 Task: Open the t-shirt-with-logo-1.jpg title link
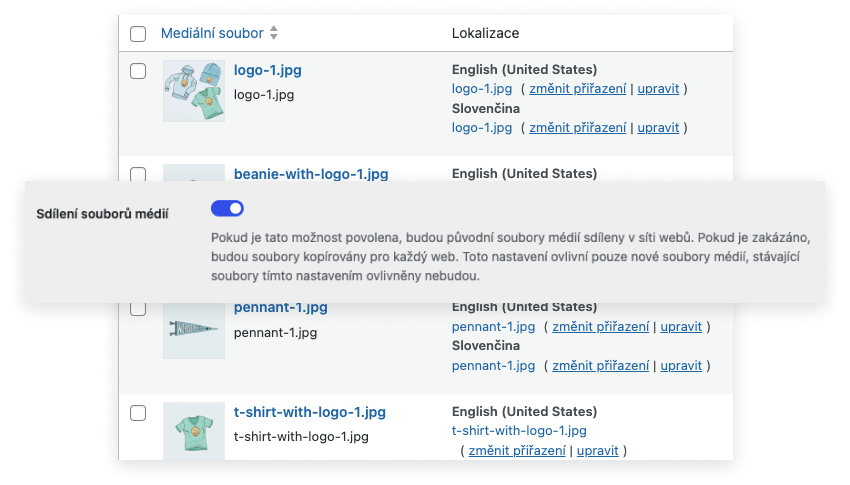[x=310, y=412]
